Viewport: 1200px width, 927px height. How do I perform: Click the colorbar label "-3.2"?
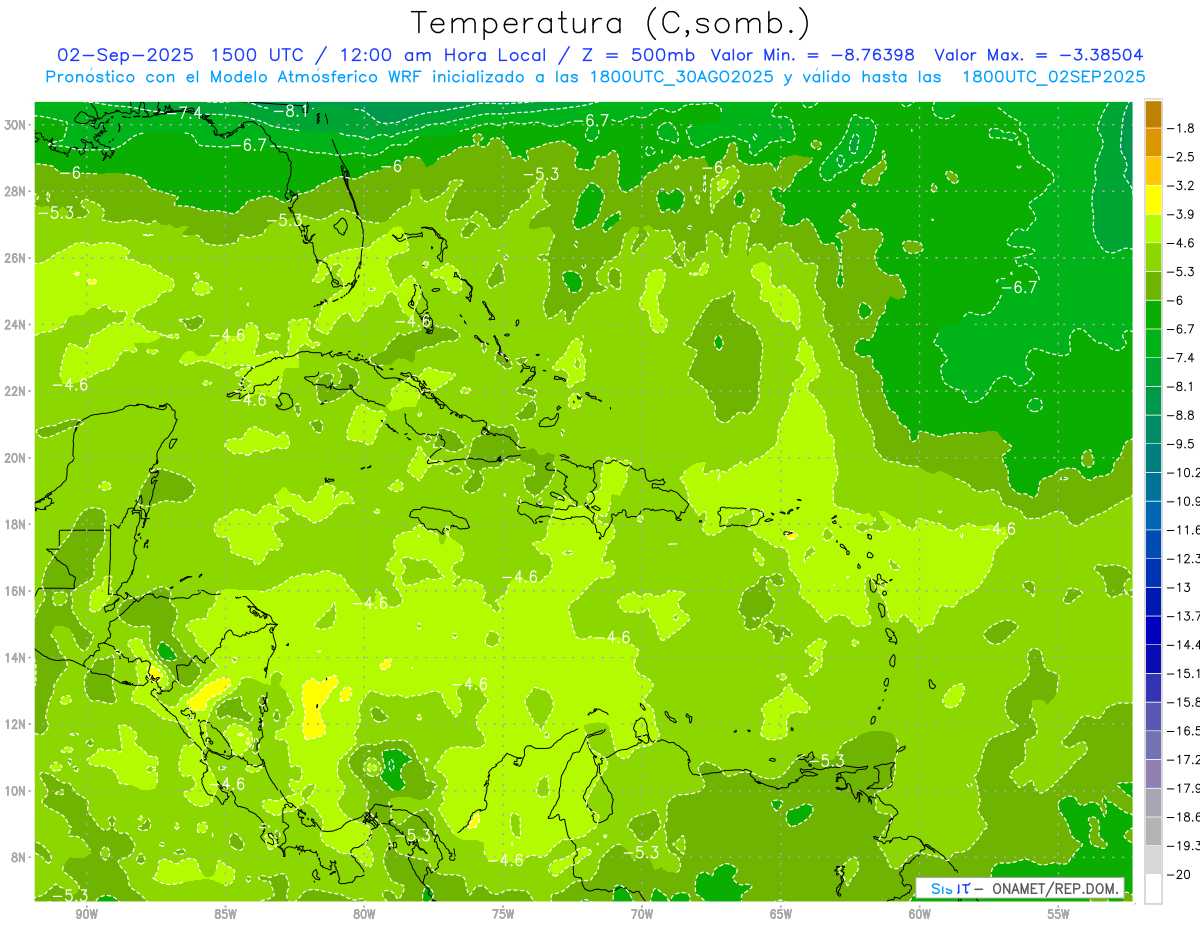pyautogui.click(x=1182, y=186)
